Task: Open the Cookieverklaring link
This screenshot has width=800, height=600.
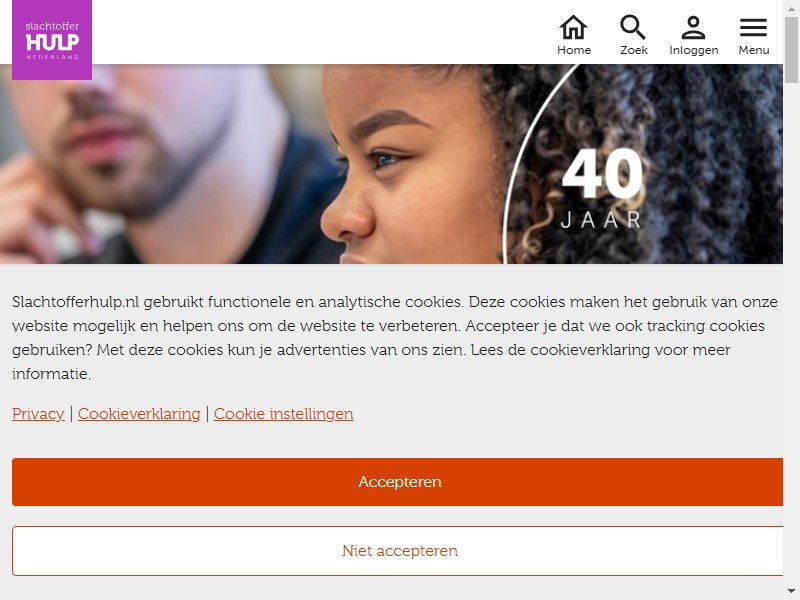Action: click(139, 414)
